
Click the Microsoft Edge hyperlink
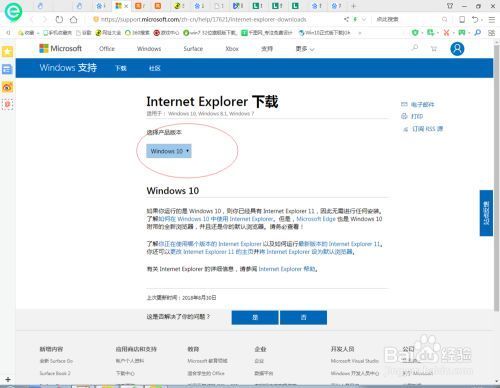[316, 219]
